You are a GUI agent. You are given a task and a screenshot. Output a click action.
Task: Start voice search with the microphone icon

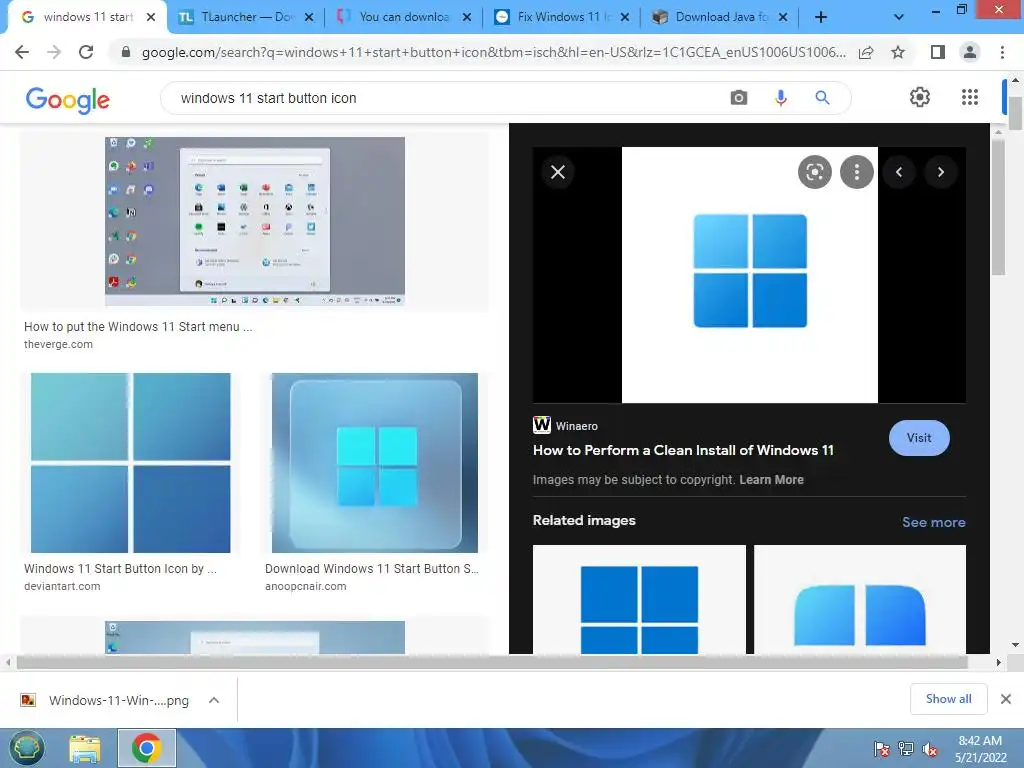pos(780,98)
